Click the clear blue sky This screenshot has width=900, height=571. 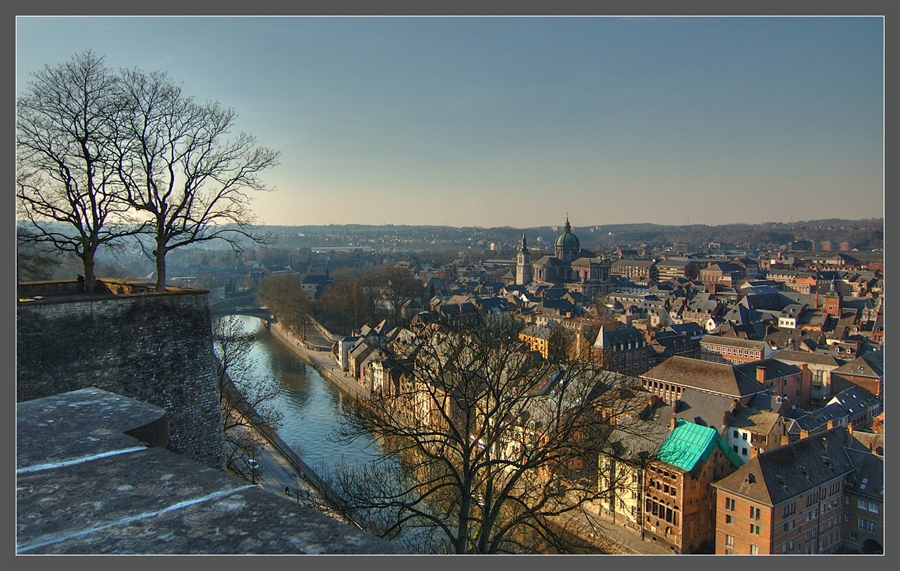500,100
